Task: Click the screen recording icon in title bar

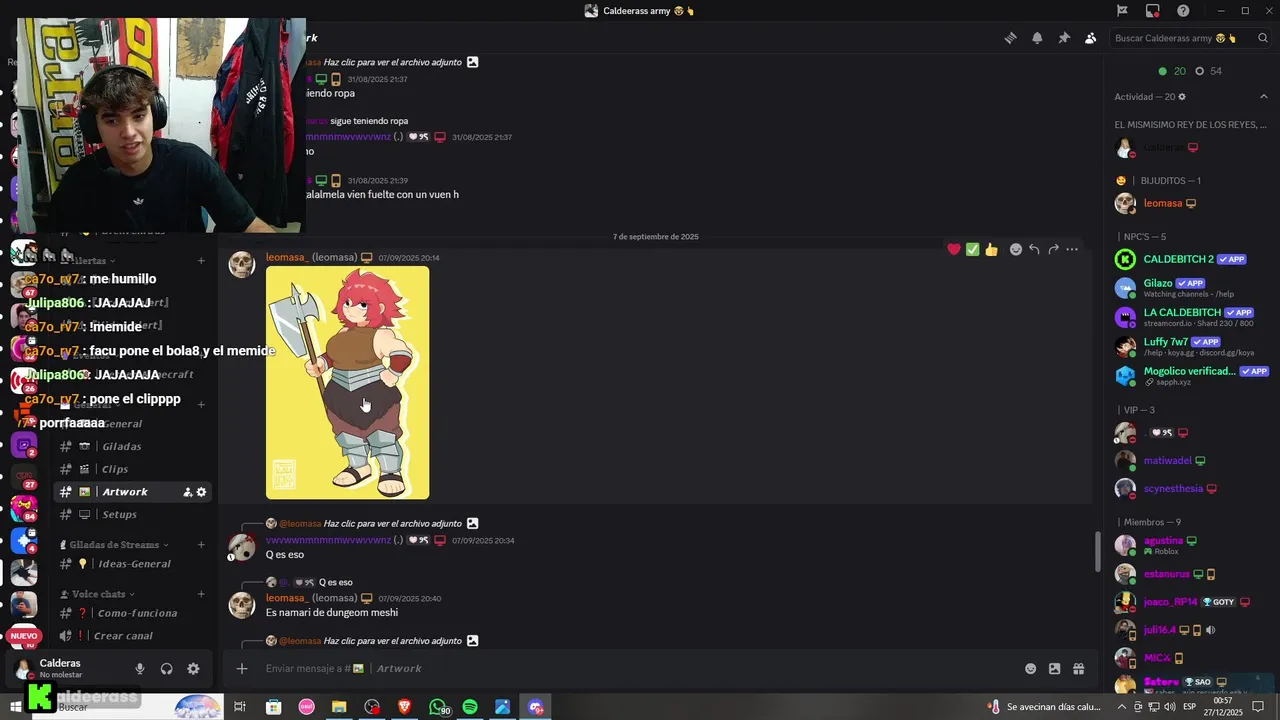Action: [1153, 11]
